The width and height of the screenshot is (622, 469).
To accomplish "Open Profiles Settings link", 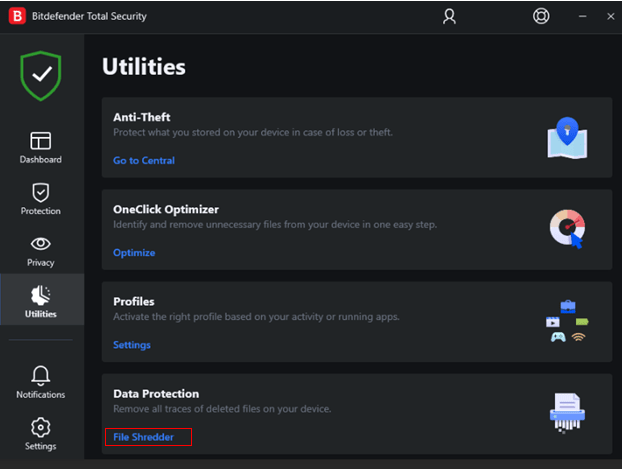I will pyautogui.click(x=132, y=345).
